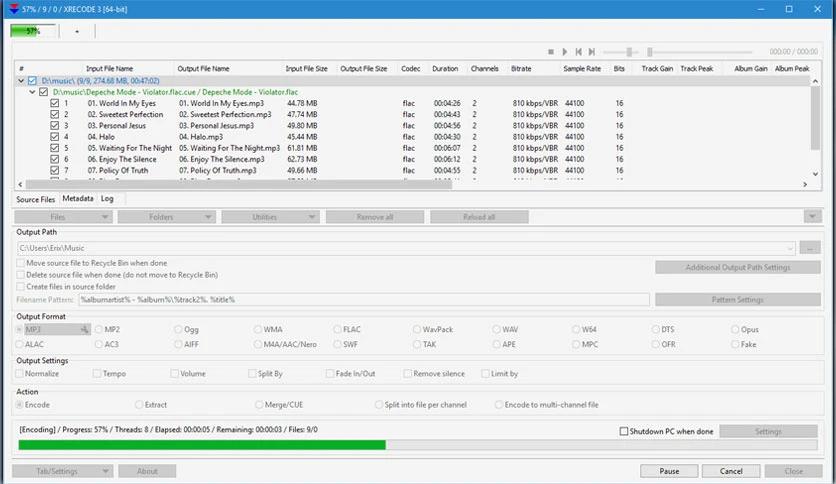The height and width of the screenshot is (484, 836).
Task: Uncheck track 1 World In My Eyes
Action: pyautogui.click(x=54, y=103)
